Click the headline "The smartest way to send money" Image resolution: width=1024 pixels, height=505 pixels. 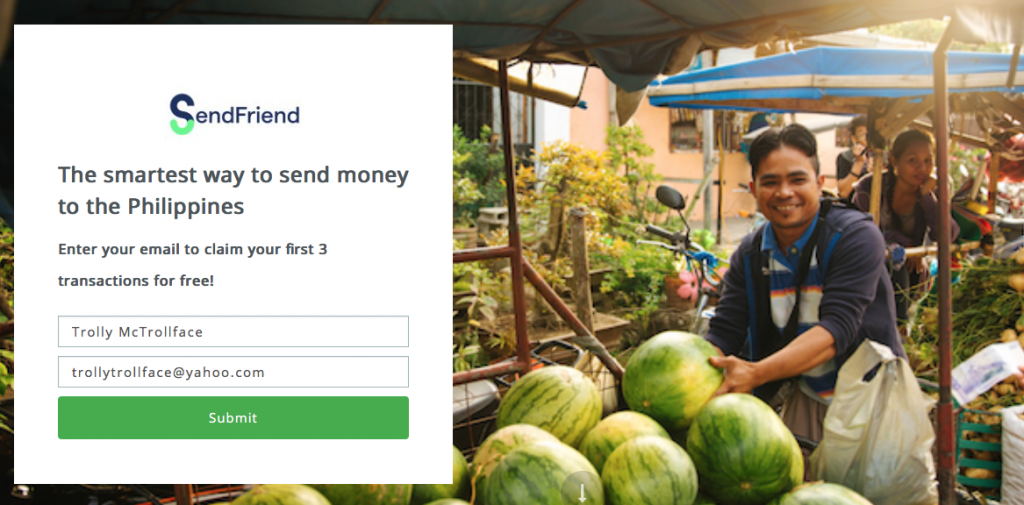(x=233, y=175)
